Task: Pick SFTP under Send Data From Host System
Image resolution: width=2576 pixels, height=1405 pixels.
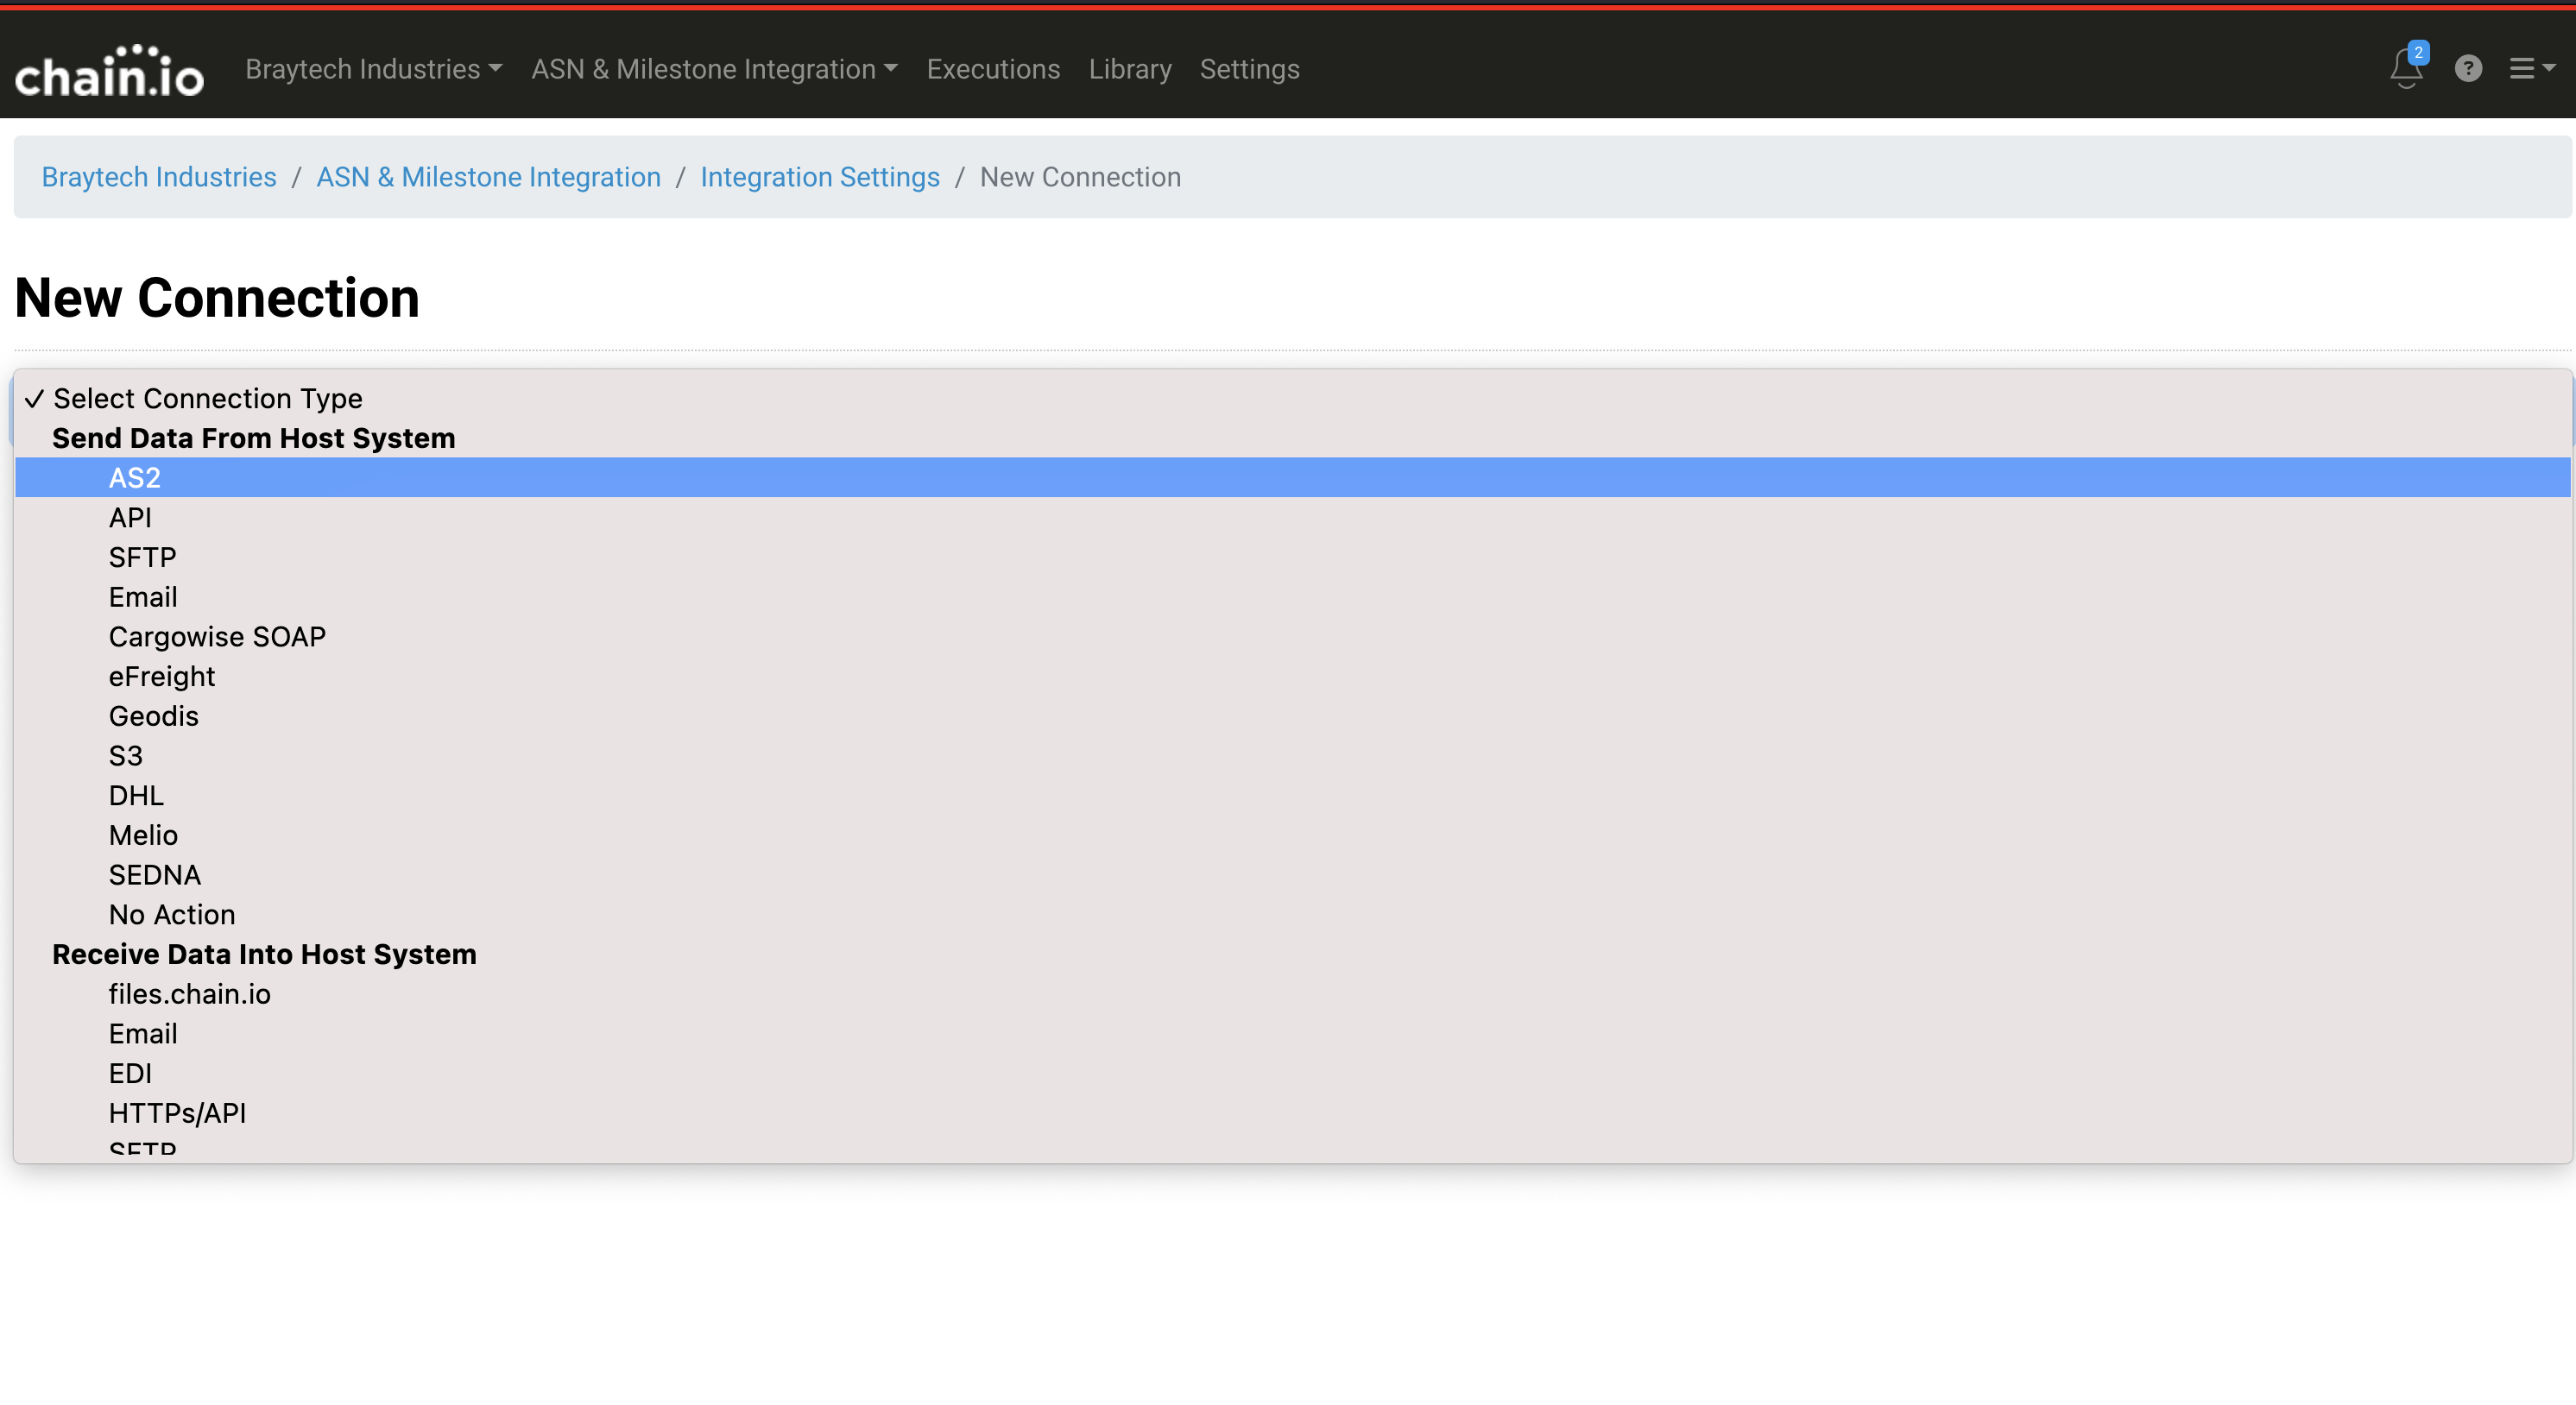Action: pos(1292,557)
